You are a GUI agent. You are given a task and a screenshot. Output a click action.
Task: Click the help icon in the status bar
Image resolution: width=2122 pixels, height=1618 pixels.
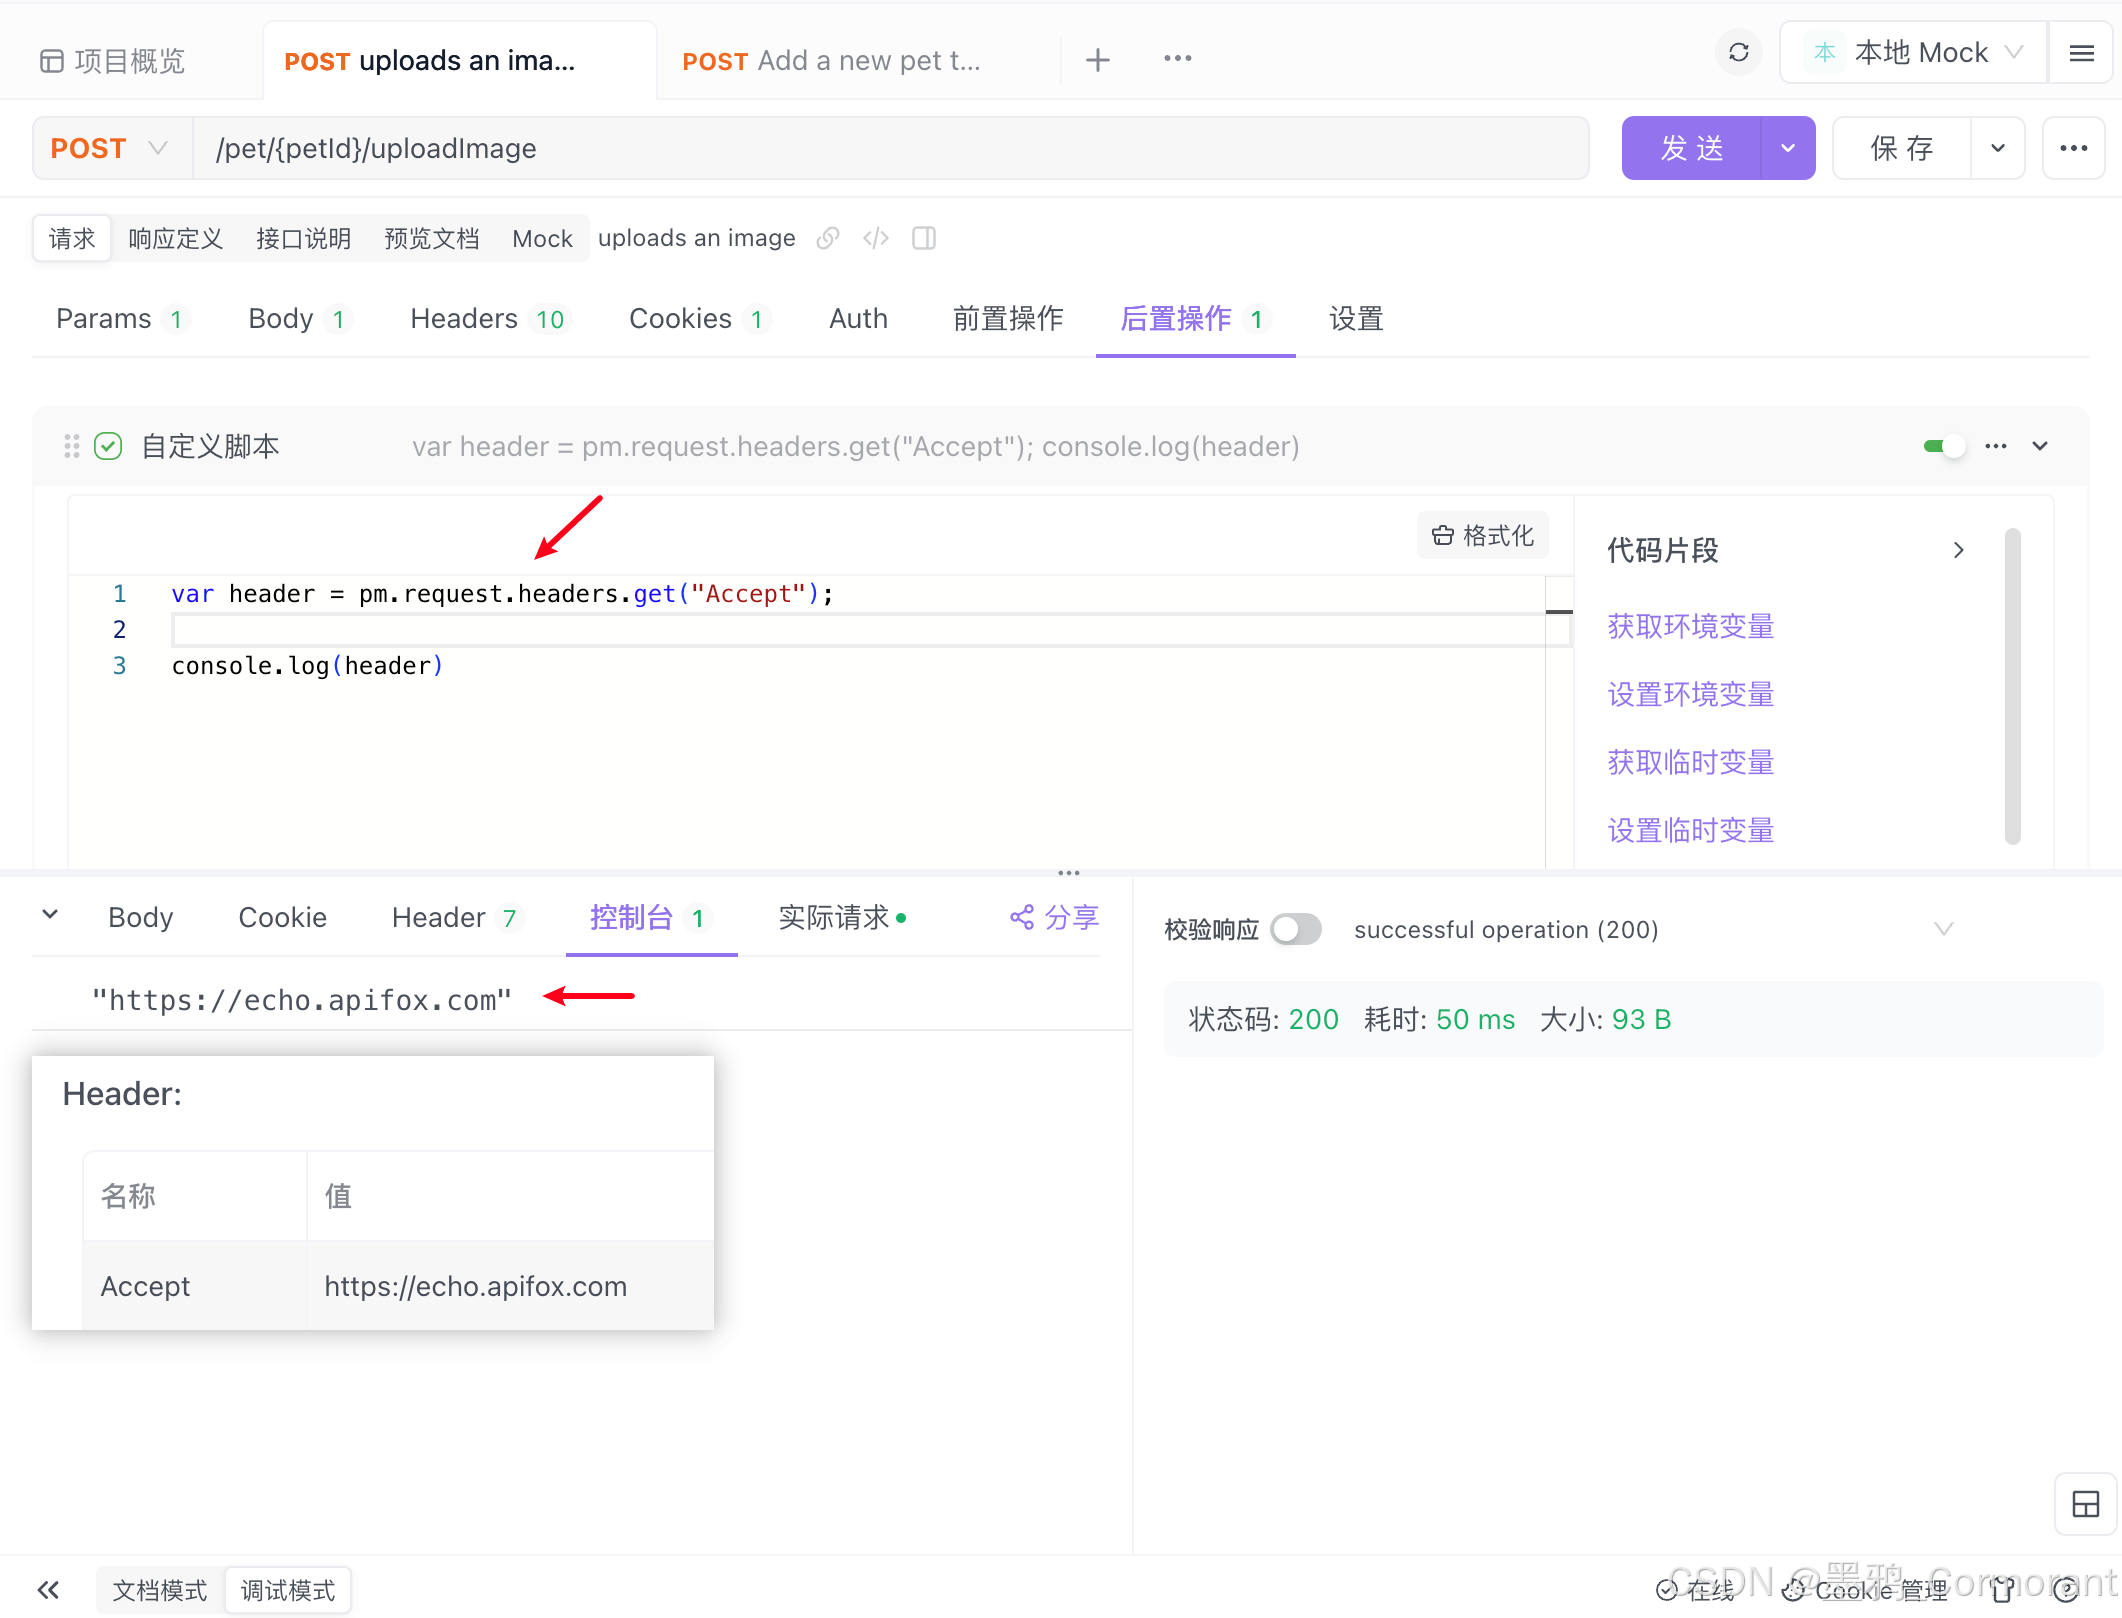tap(2067, 1589)
